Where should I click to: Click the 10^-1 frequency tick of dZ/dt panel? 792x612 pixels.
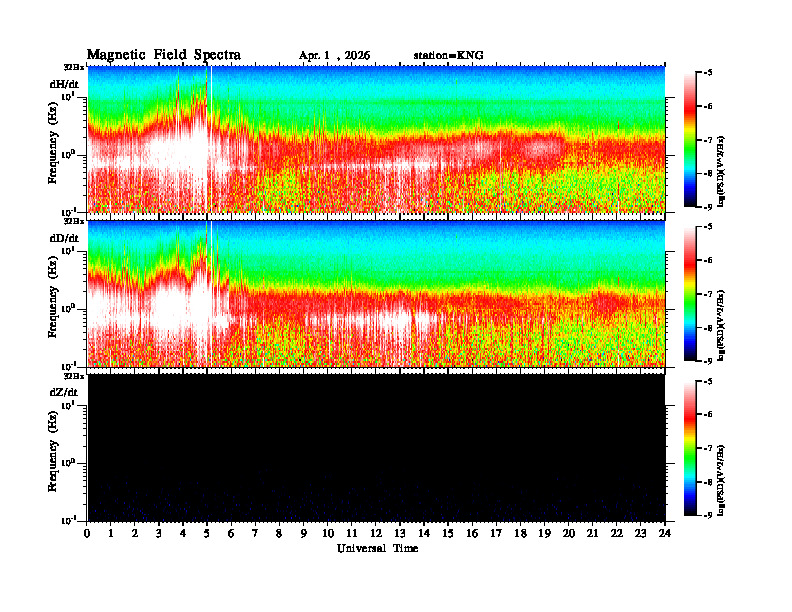click(68, 521)
